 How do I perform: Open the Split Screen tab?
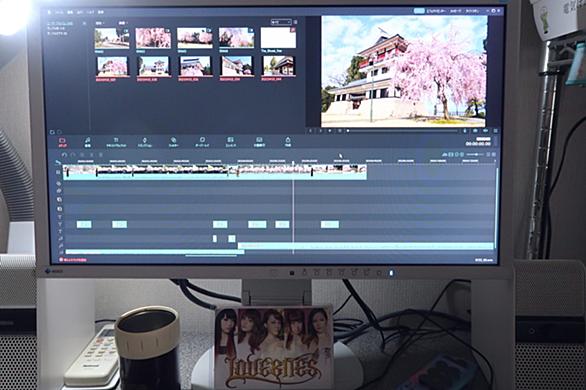(259, 142)
